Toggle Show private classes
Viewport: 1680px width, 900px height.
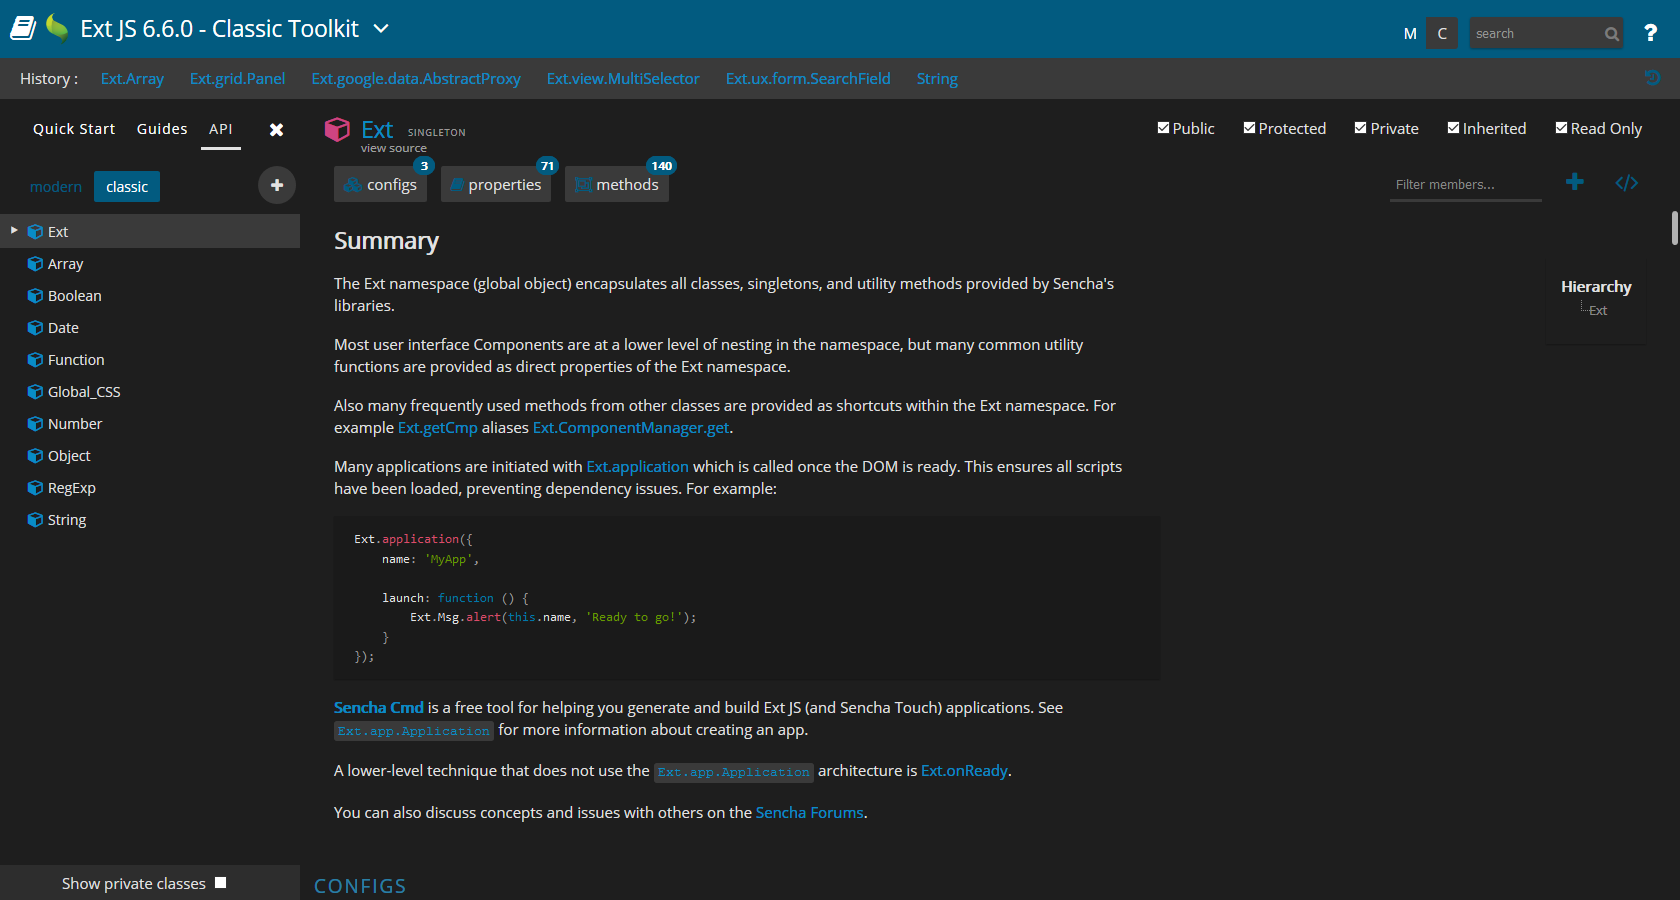219,882
